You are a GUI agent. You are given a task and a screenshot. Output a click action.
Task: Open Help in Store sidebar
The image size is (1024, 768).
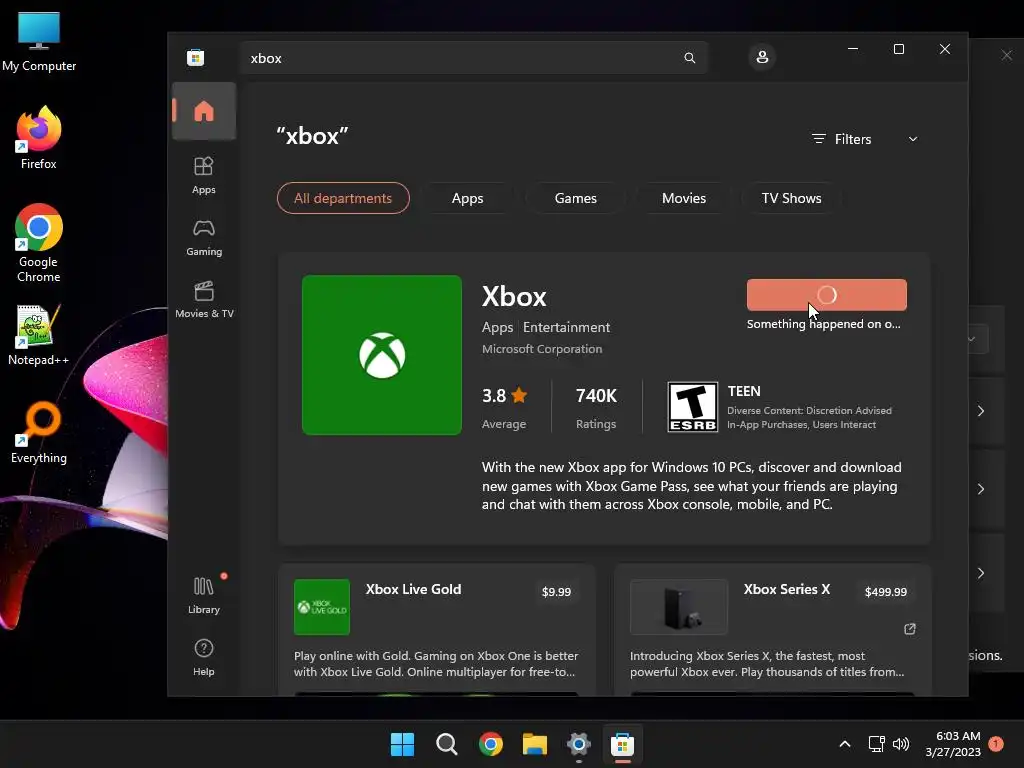[204, 657]
